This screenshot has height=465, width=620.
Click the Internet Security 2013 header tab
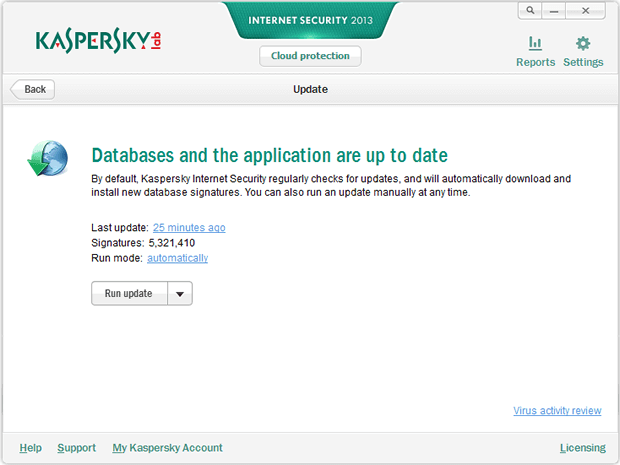click(310, 20)
